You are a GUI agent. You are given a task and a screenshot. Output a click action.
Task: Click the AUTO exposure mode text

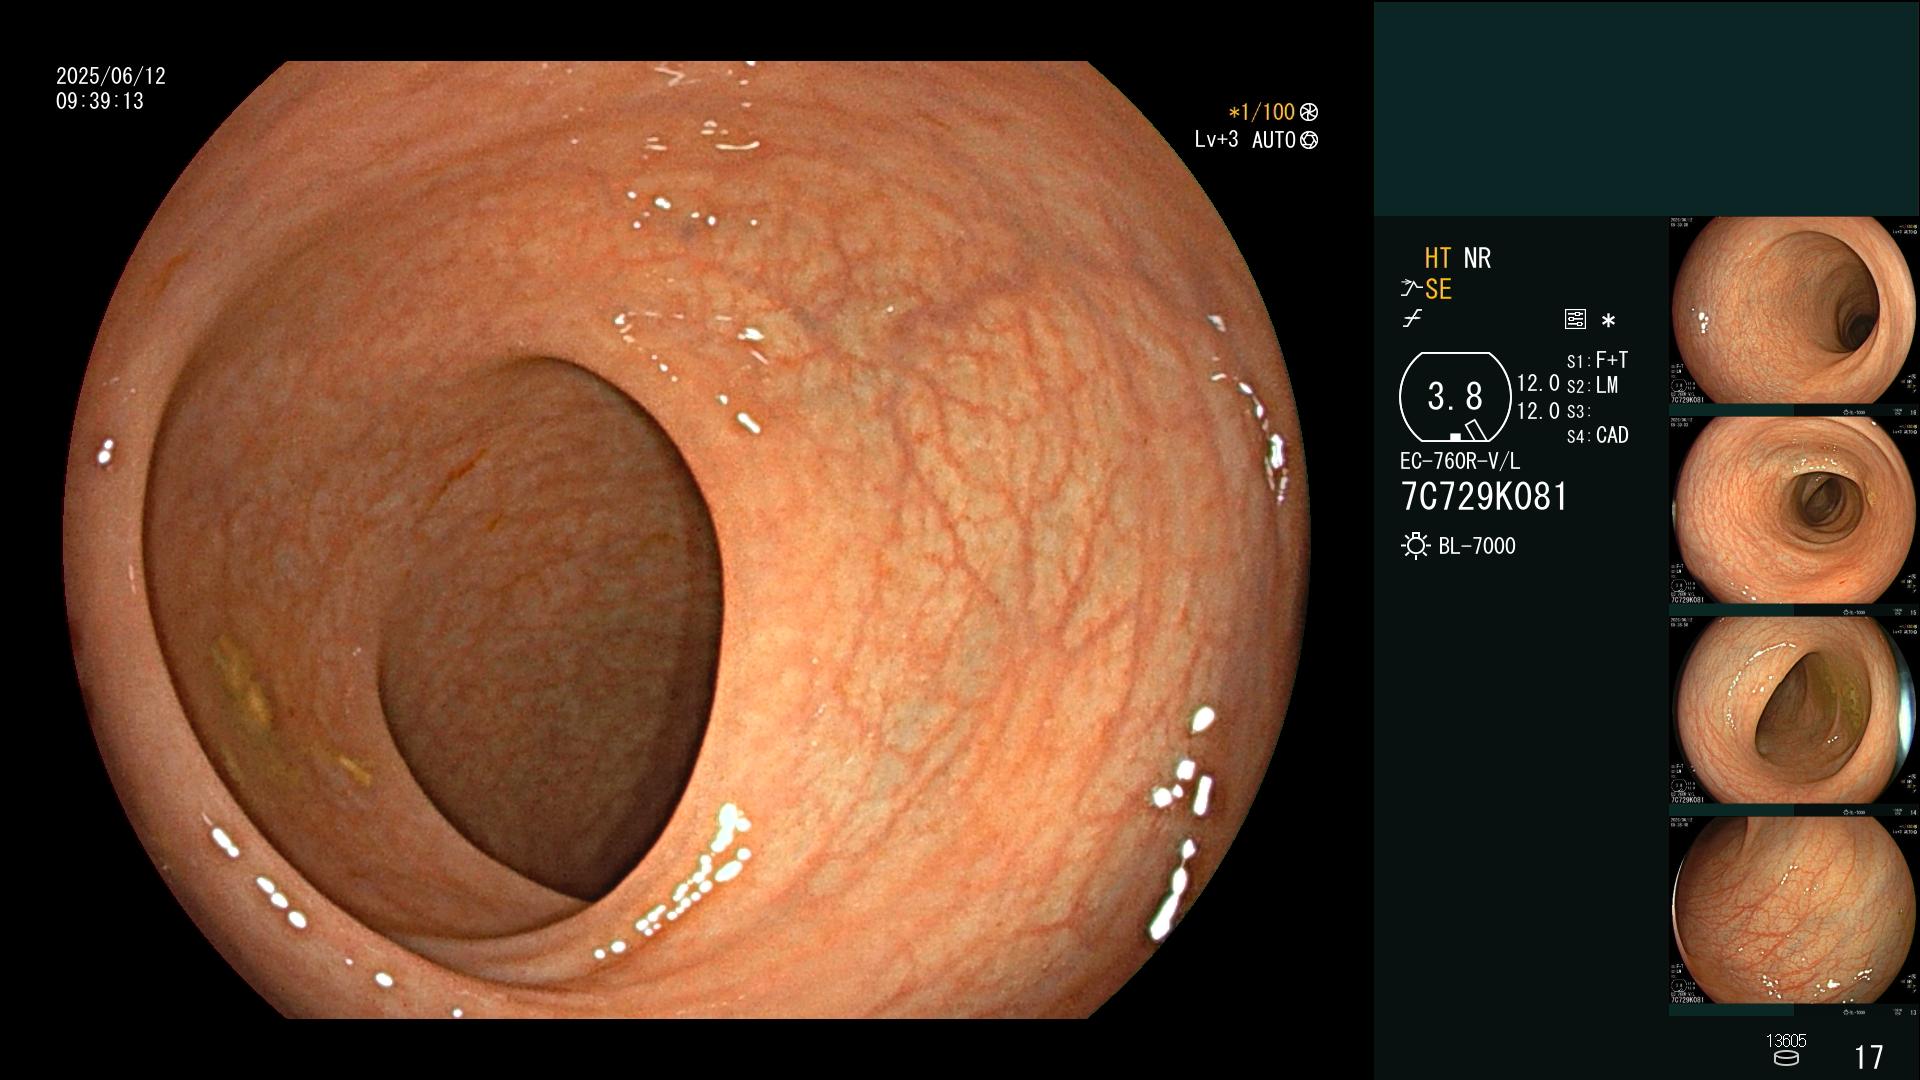[1273, 140]
